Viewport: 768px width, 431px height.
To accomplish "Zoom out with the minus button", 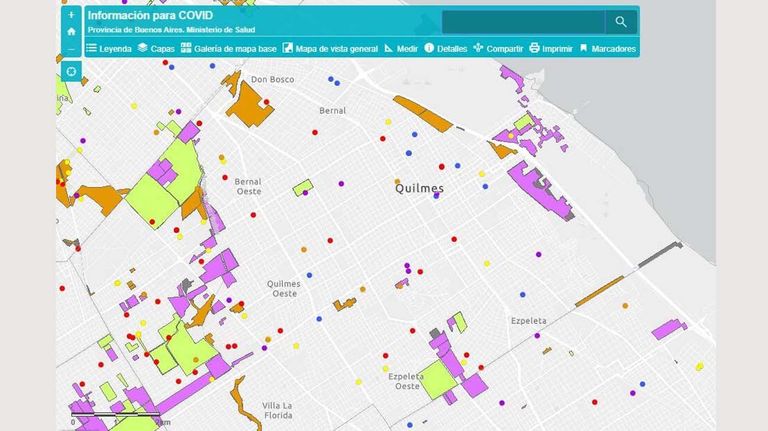I will tap(72, 49).
